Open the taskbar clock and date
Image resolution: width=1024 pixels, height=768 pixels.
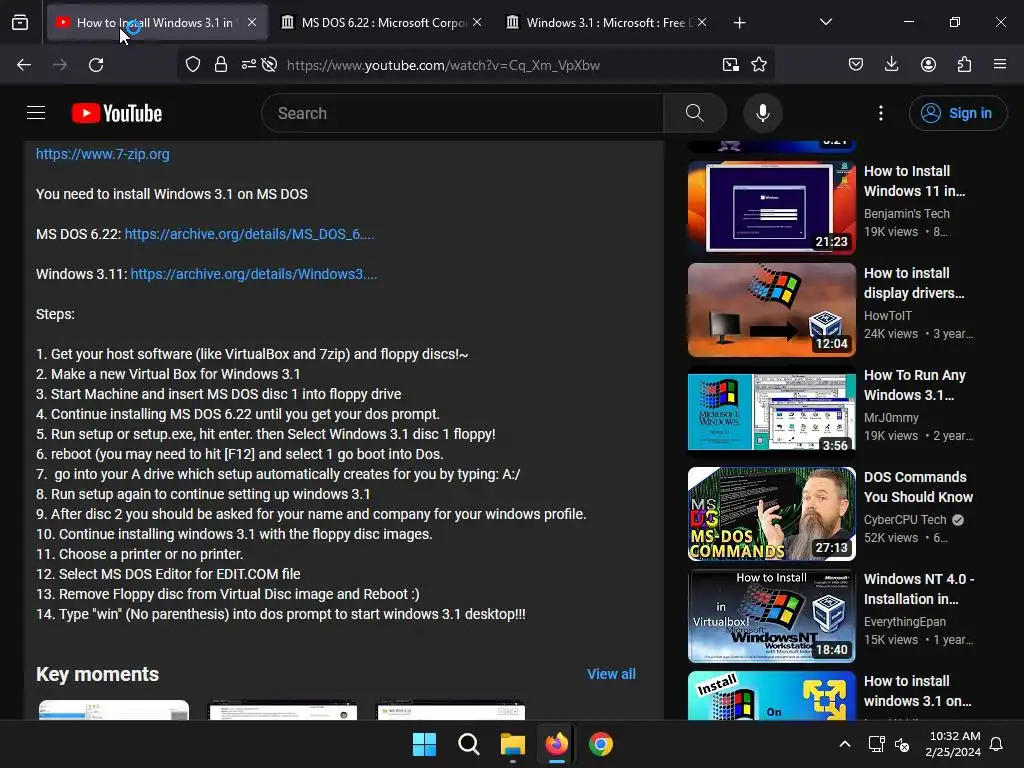(953, 744)
